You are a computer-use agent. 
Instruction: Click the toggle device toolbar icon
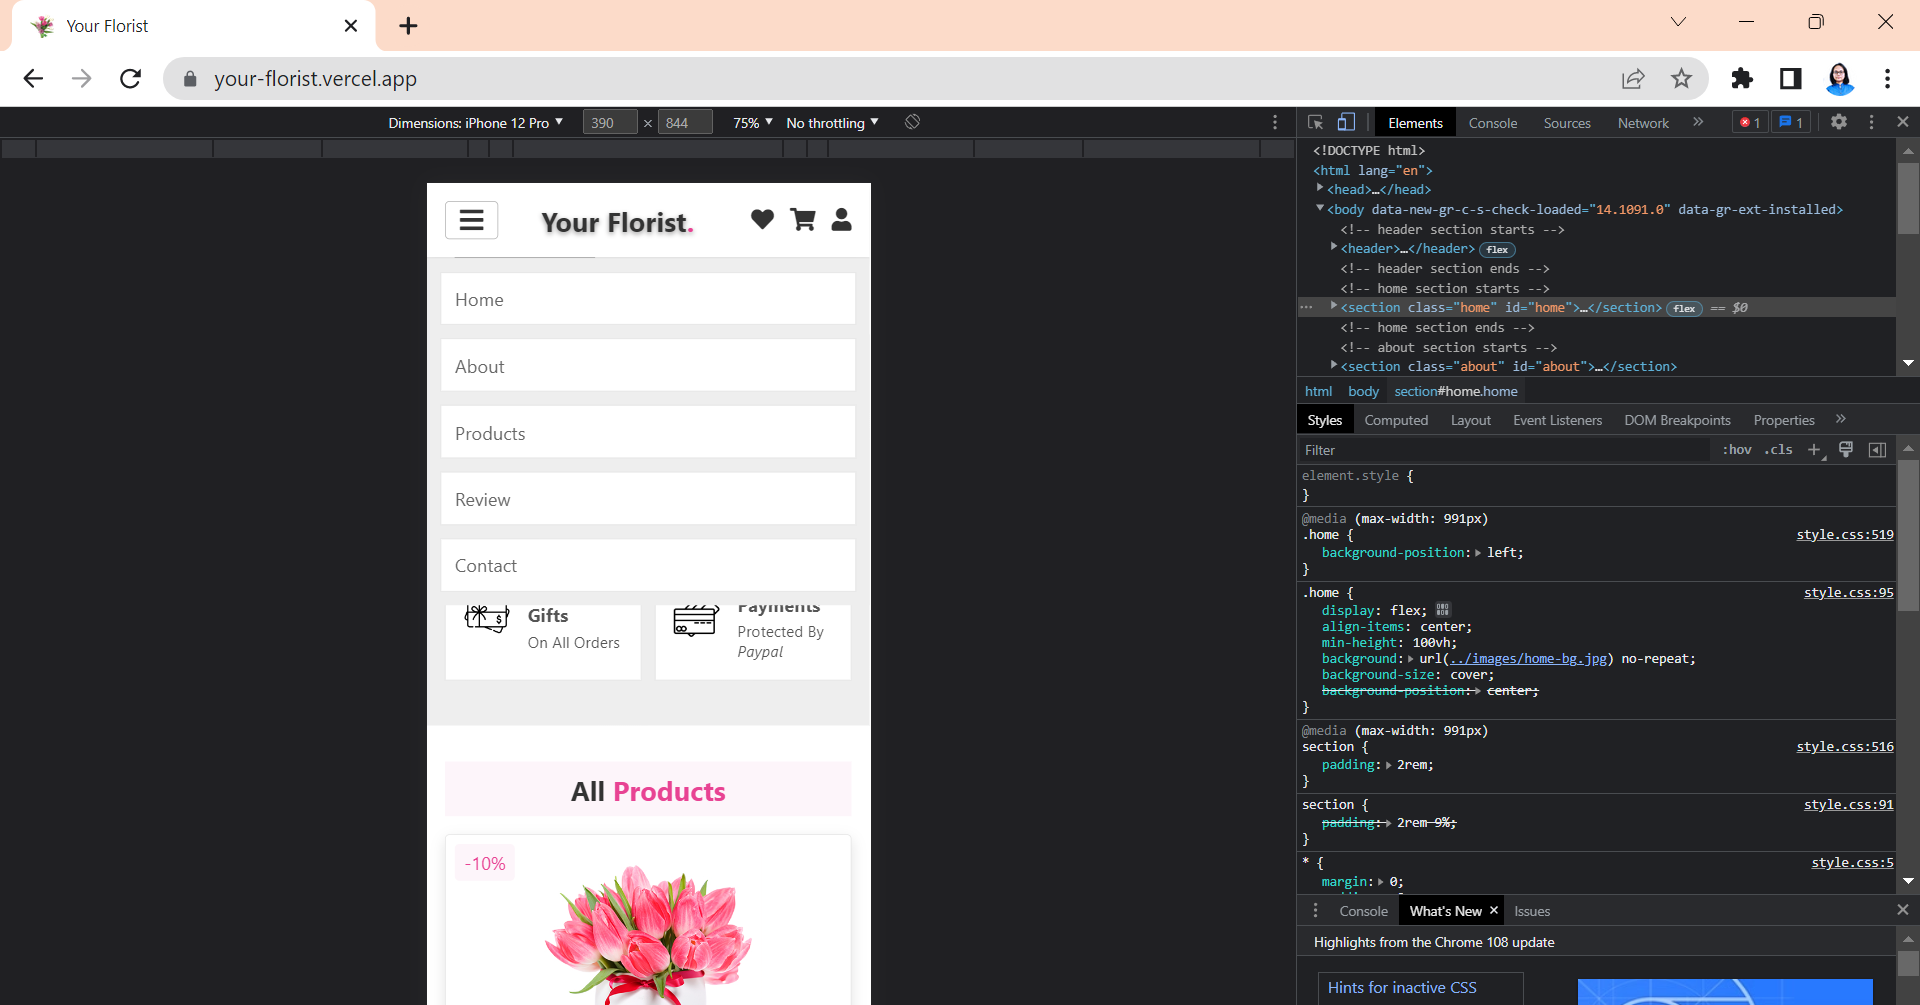click(1345, 122)
